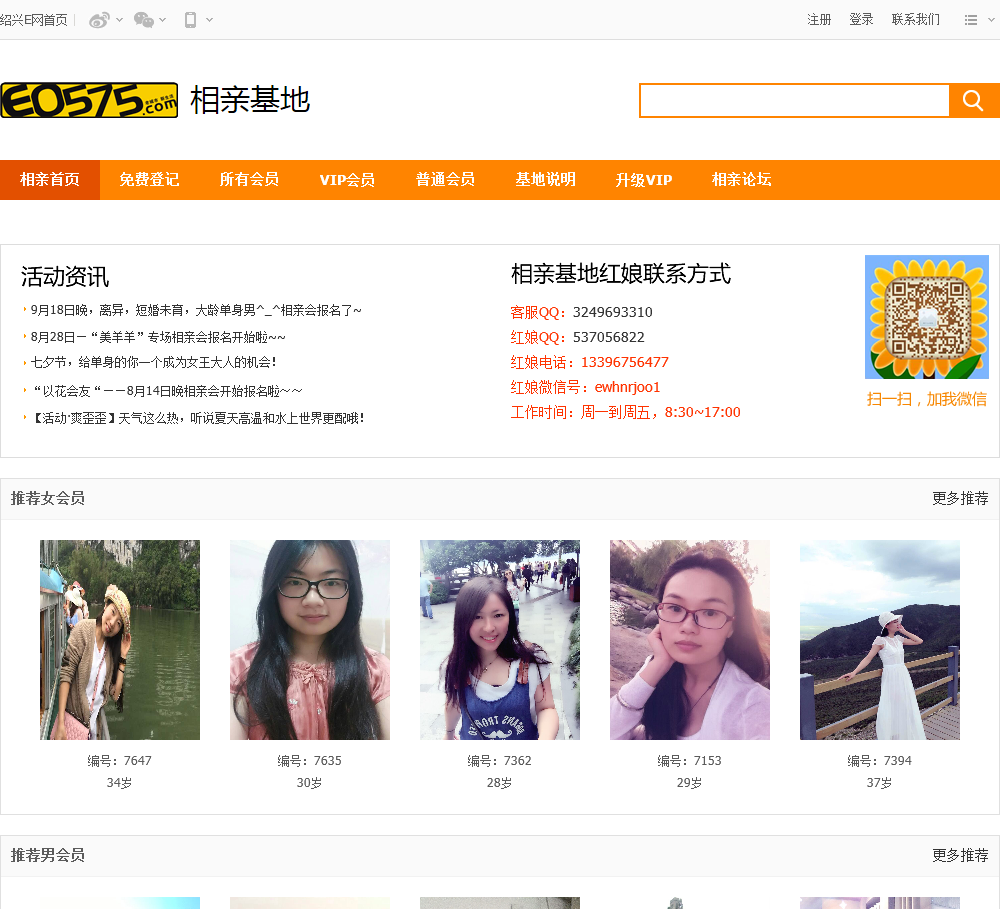Expand the Weibo dropdown arrow

pos(119,20)
